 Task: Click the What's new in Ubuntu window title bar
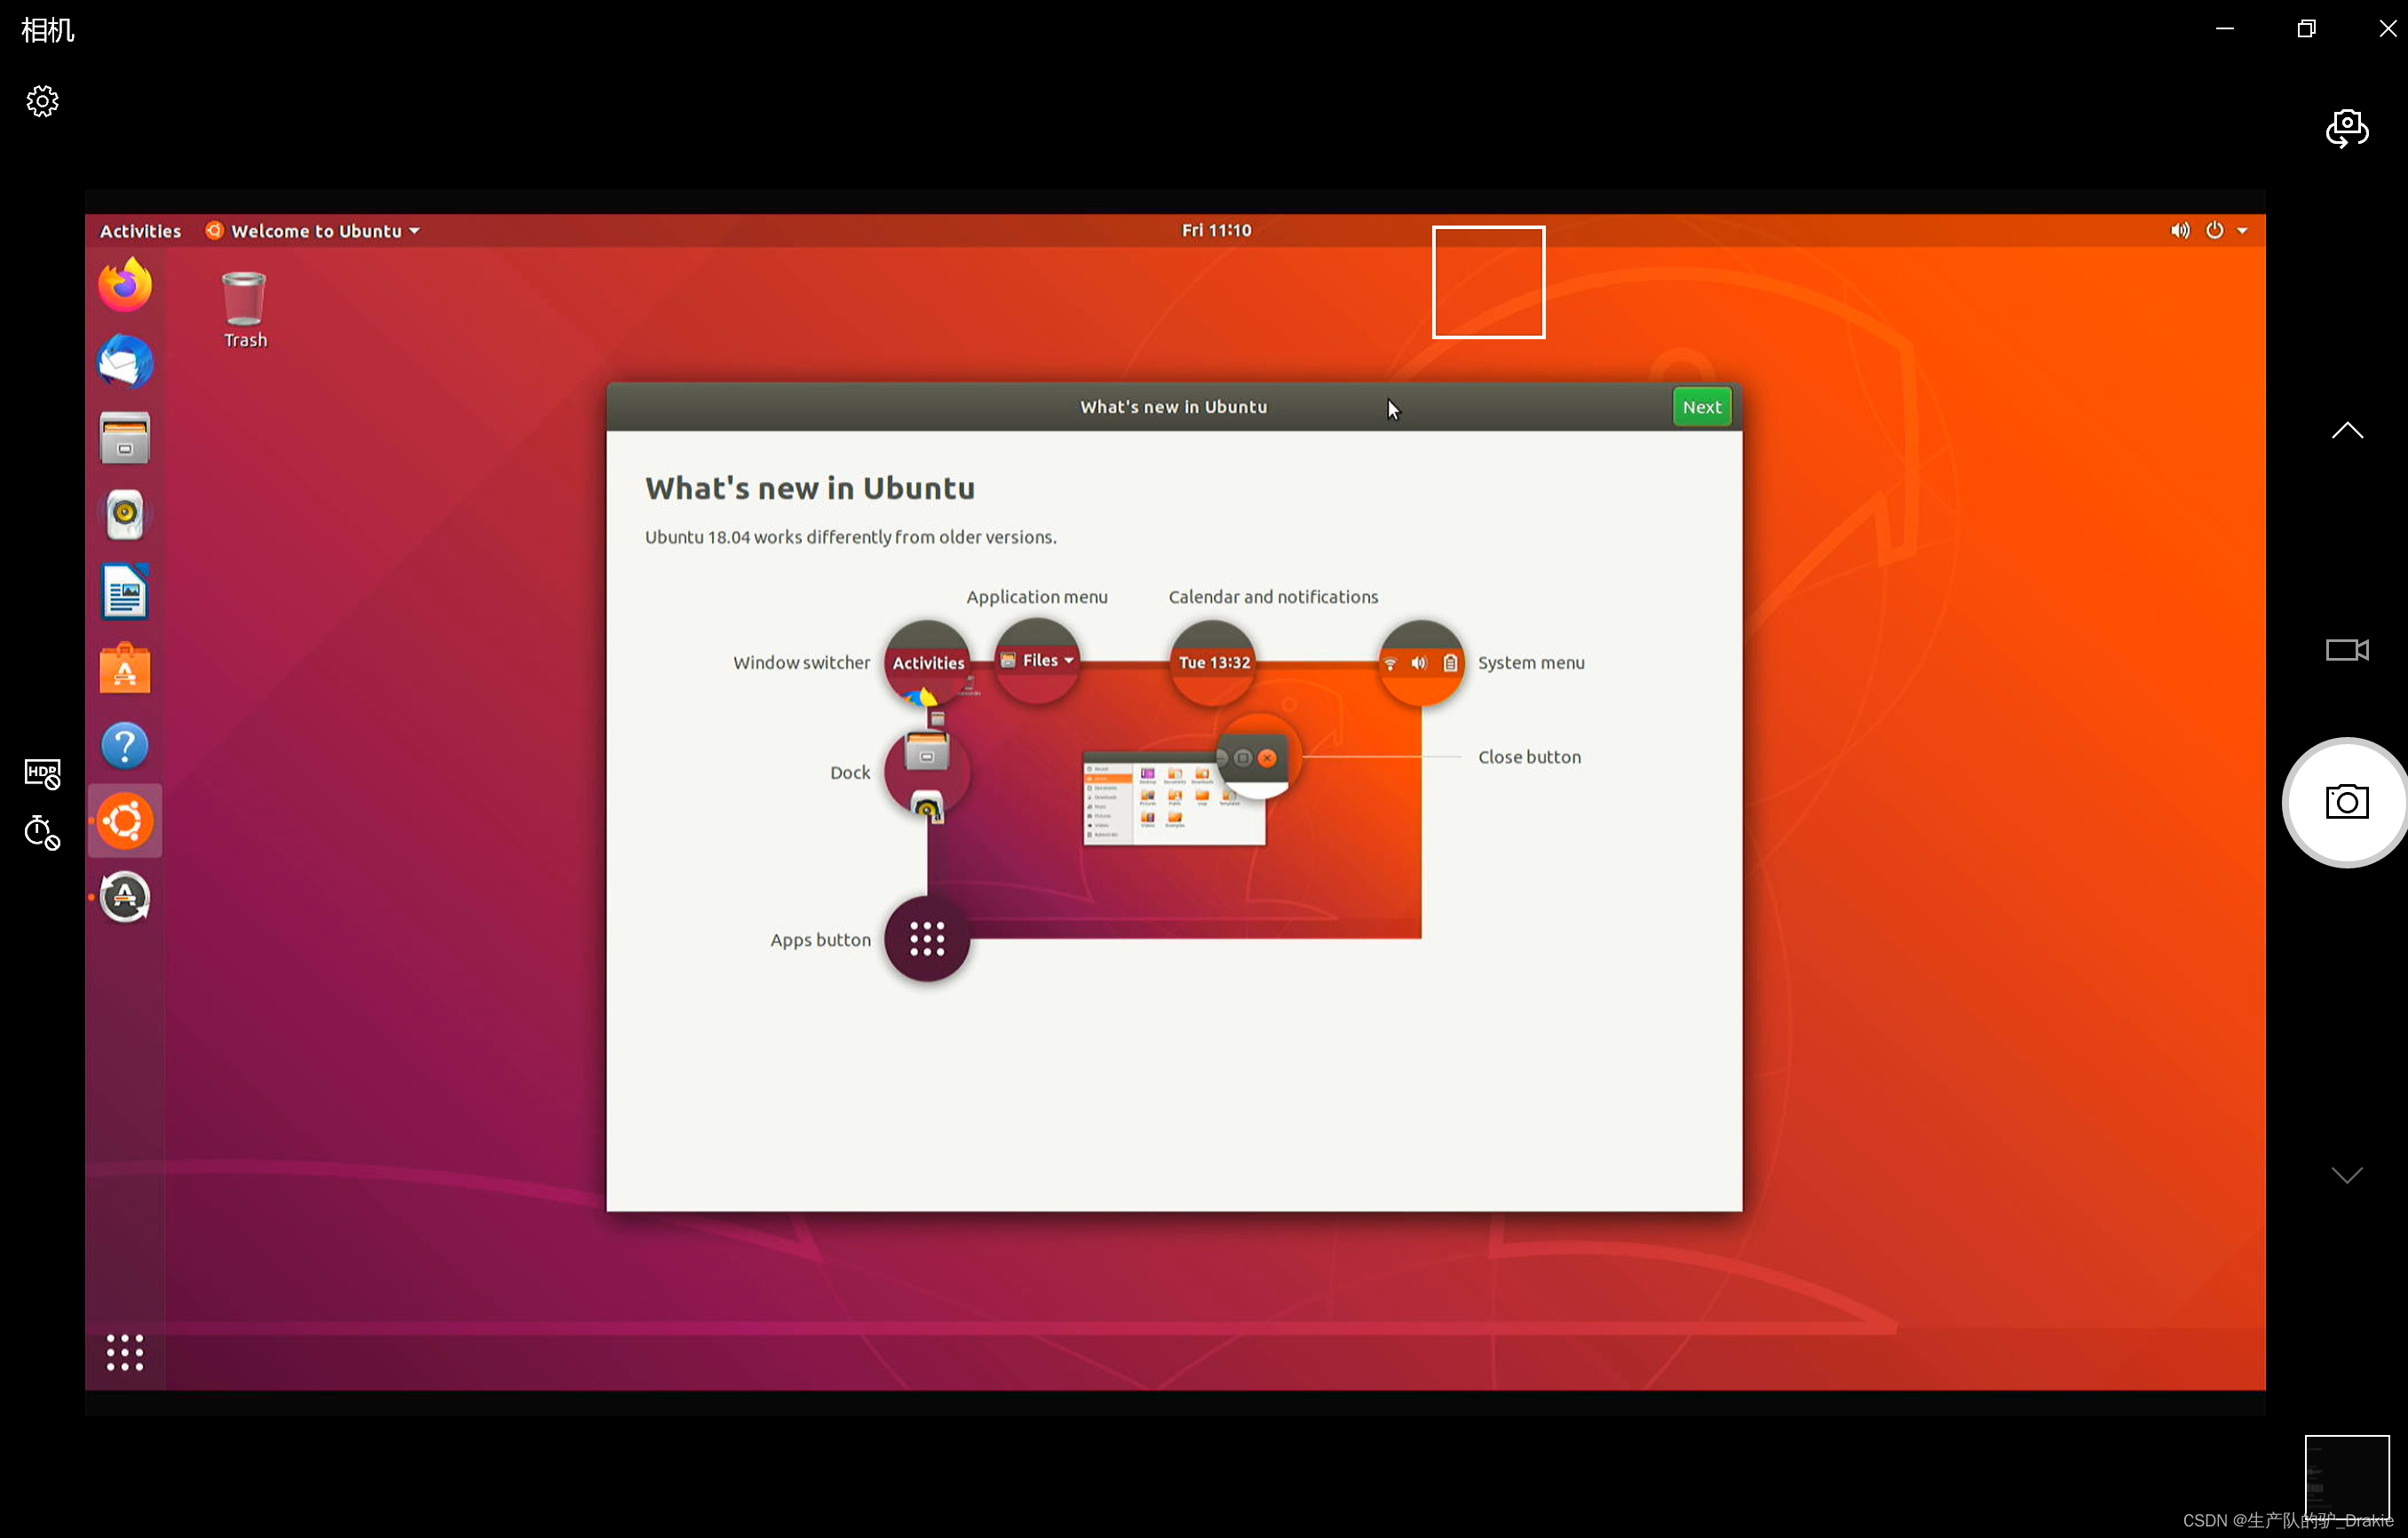1173,407
